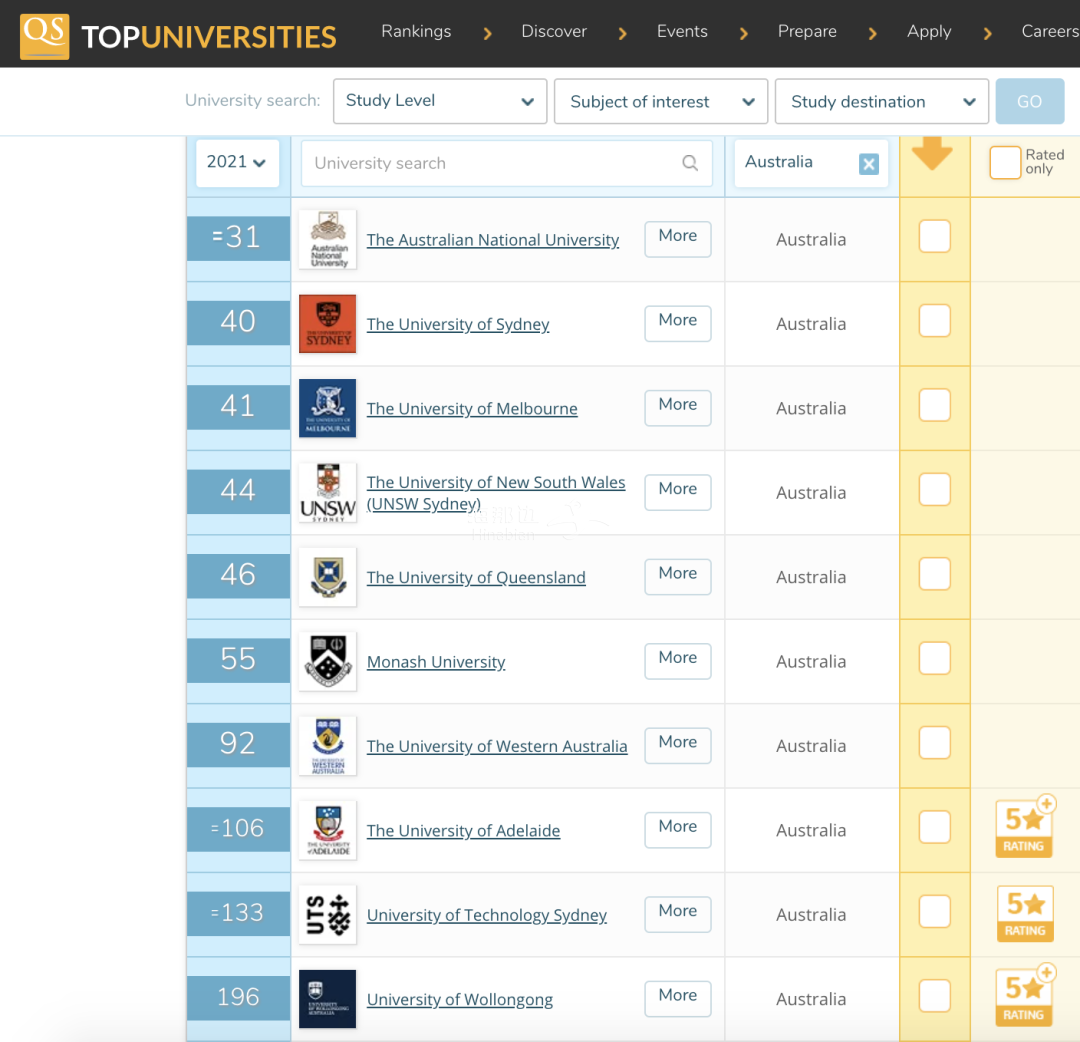Expand the Events menu arrow
Image resolution: width=1080 pixels, height=1042 pixels.
(x=744, y=33)
